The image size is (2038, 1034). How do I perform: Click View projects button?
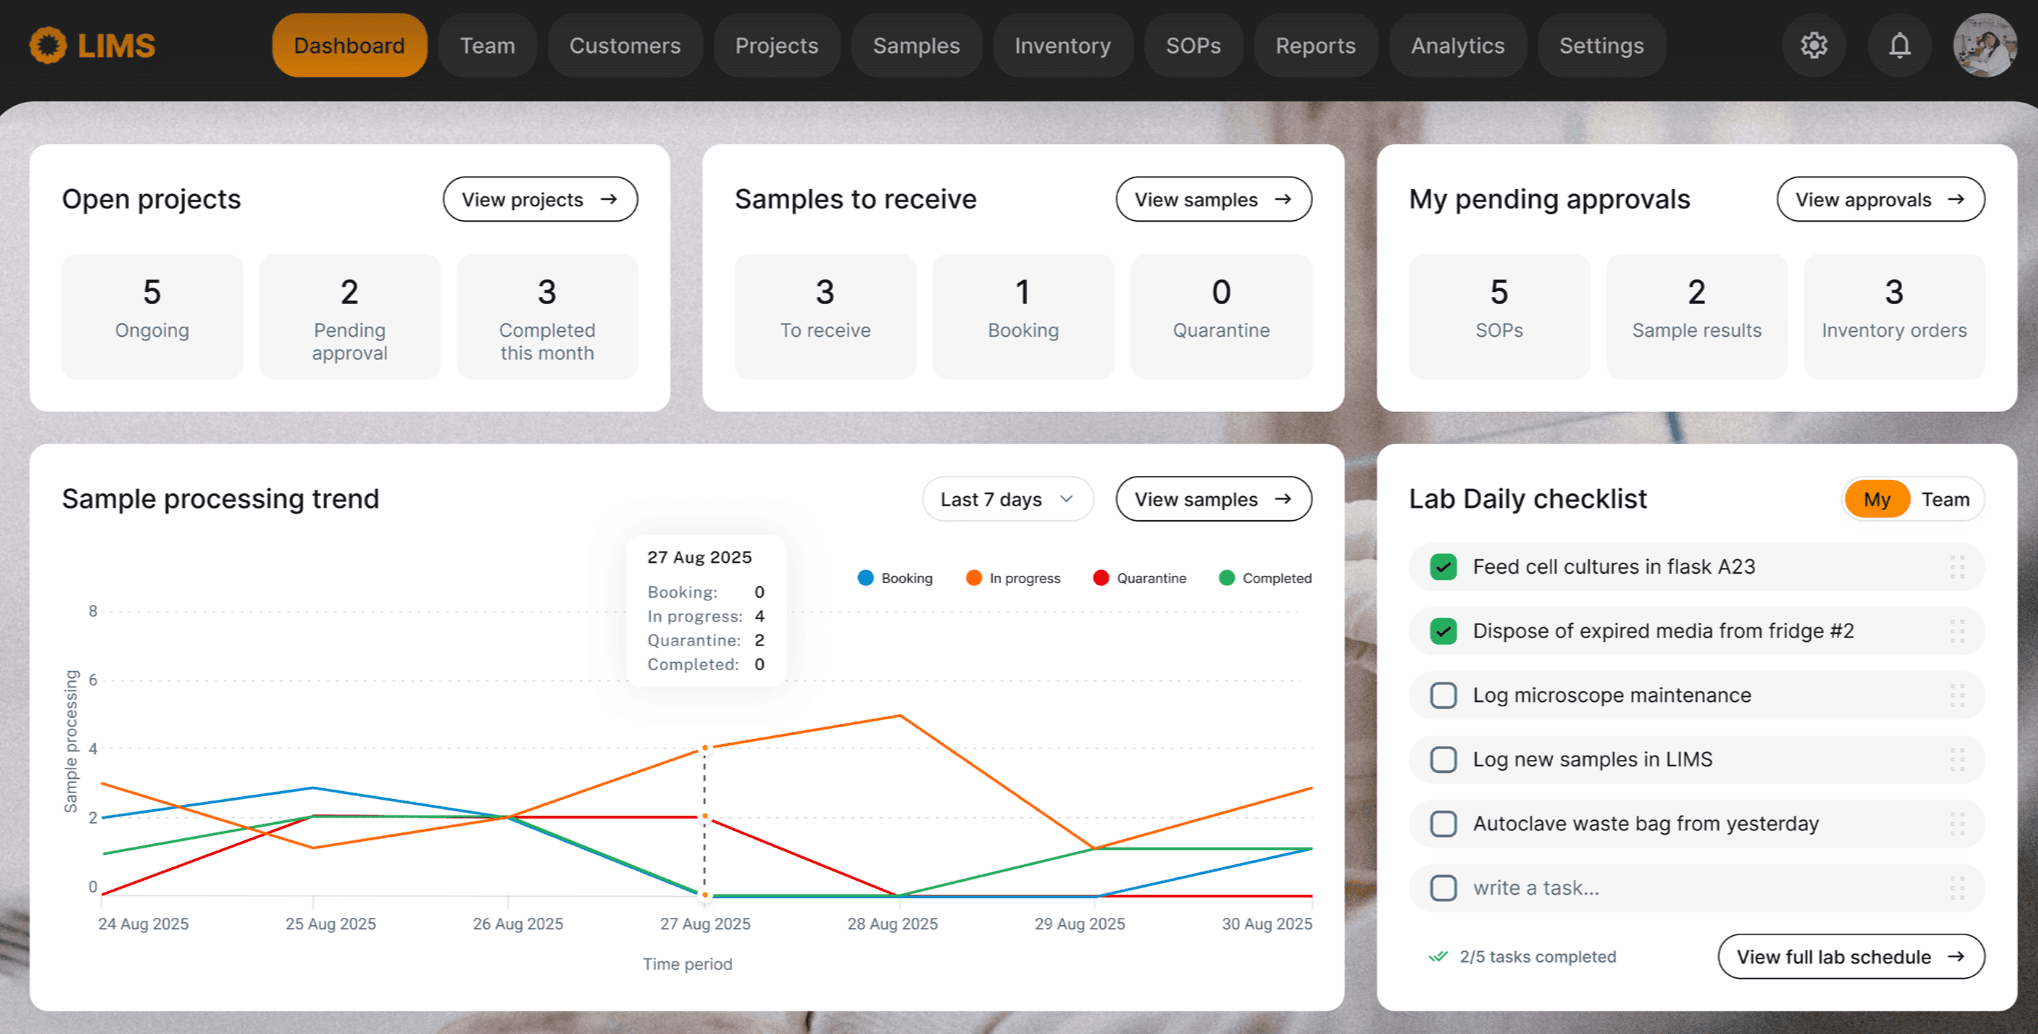[540, 200]
